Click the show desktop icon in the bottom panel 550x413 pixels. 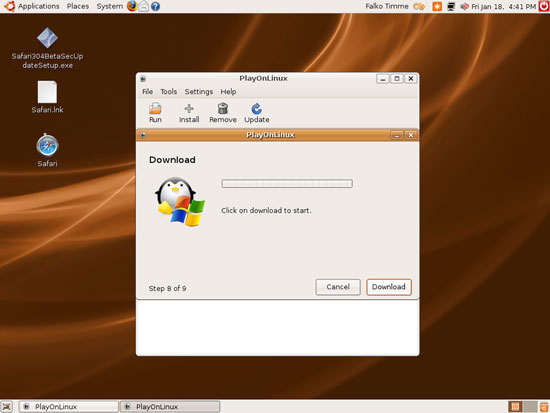click(x=7, y=407)
